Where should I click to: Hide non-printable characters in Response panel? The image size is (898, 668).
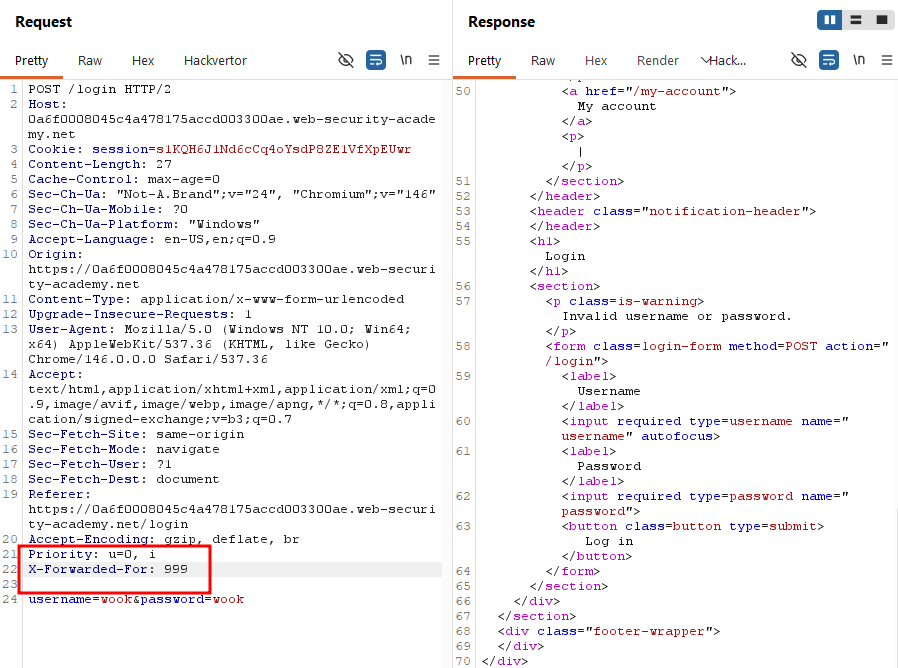click(799, 60)
